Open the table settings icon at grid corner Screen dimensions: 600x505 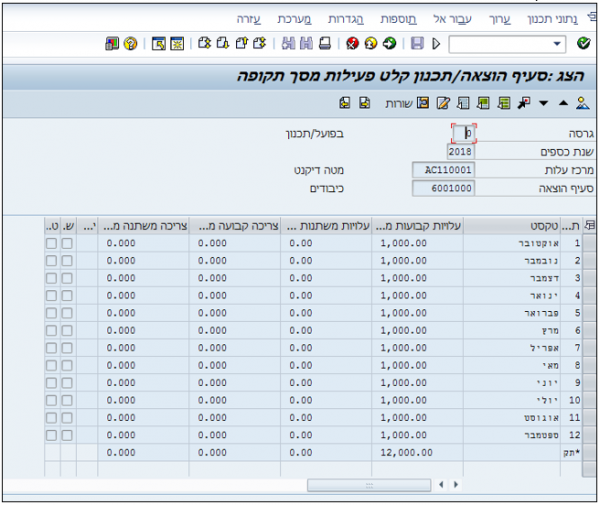pyautogui.click(x=590, y=226)
